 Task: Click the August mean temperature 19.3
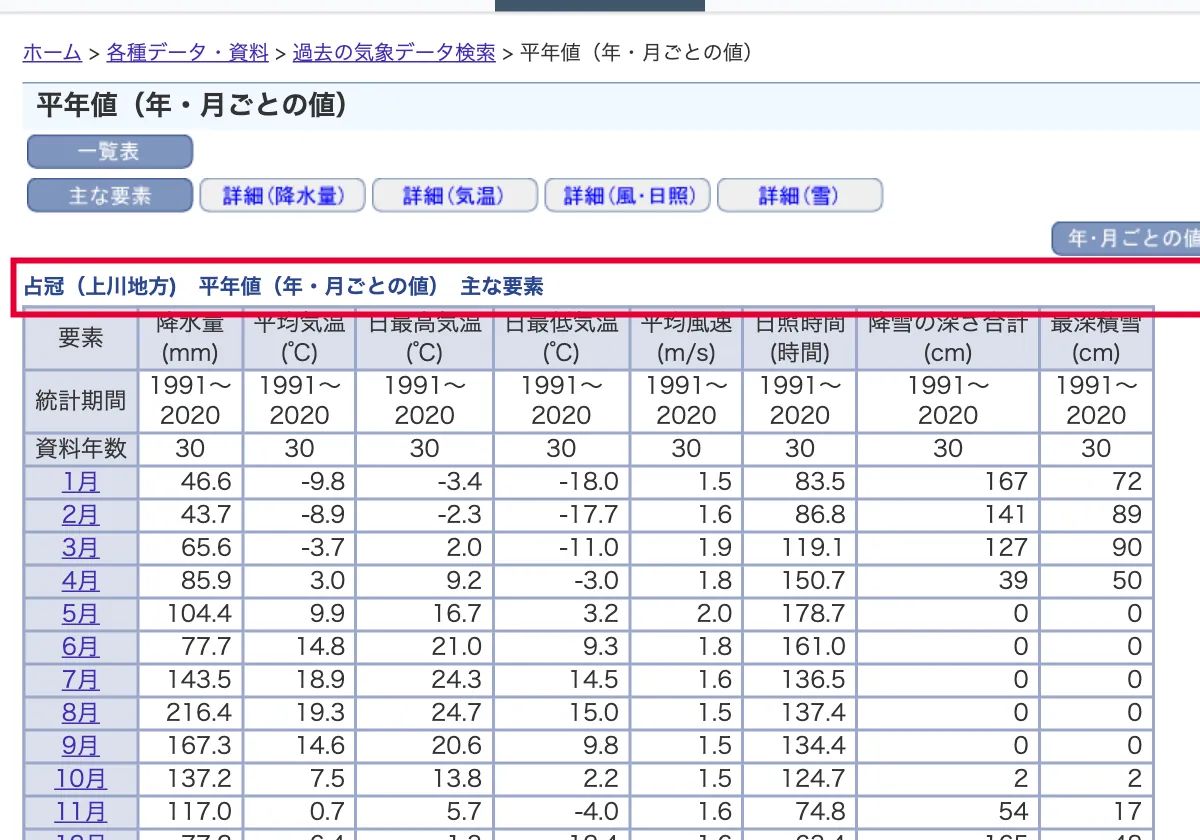point(320,713)
